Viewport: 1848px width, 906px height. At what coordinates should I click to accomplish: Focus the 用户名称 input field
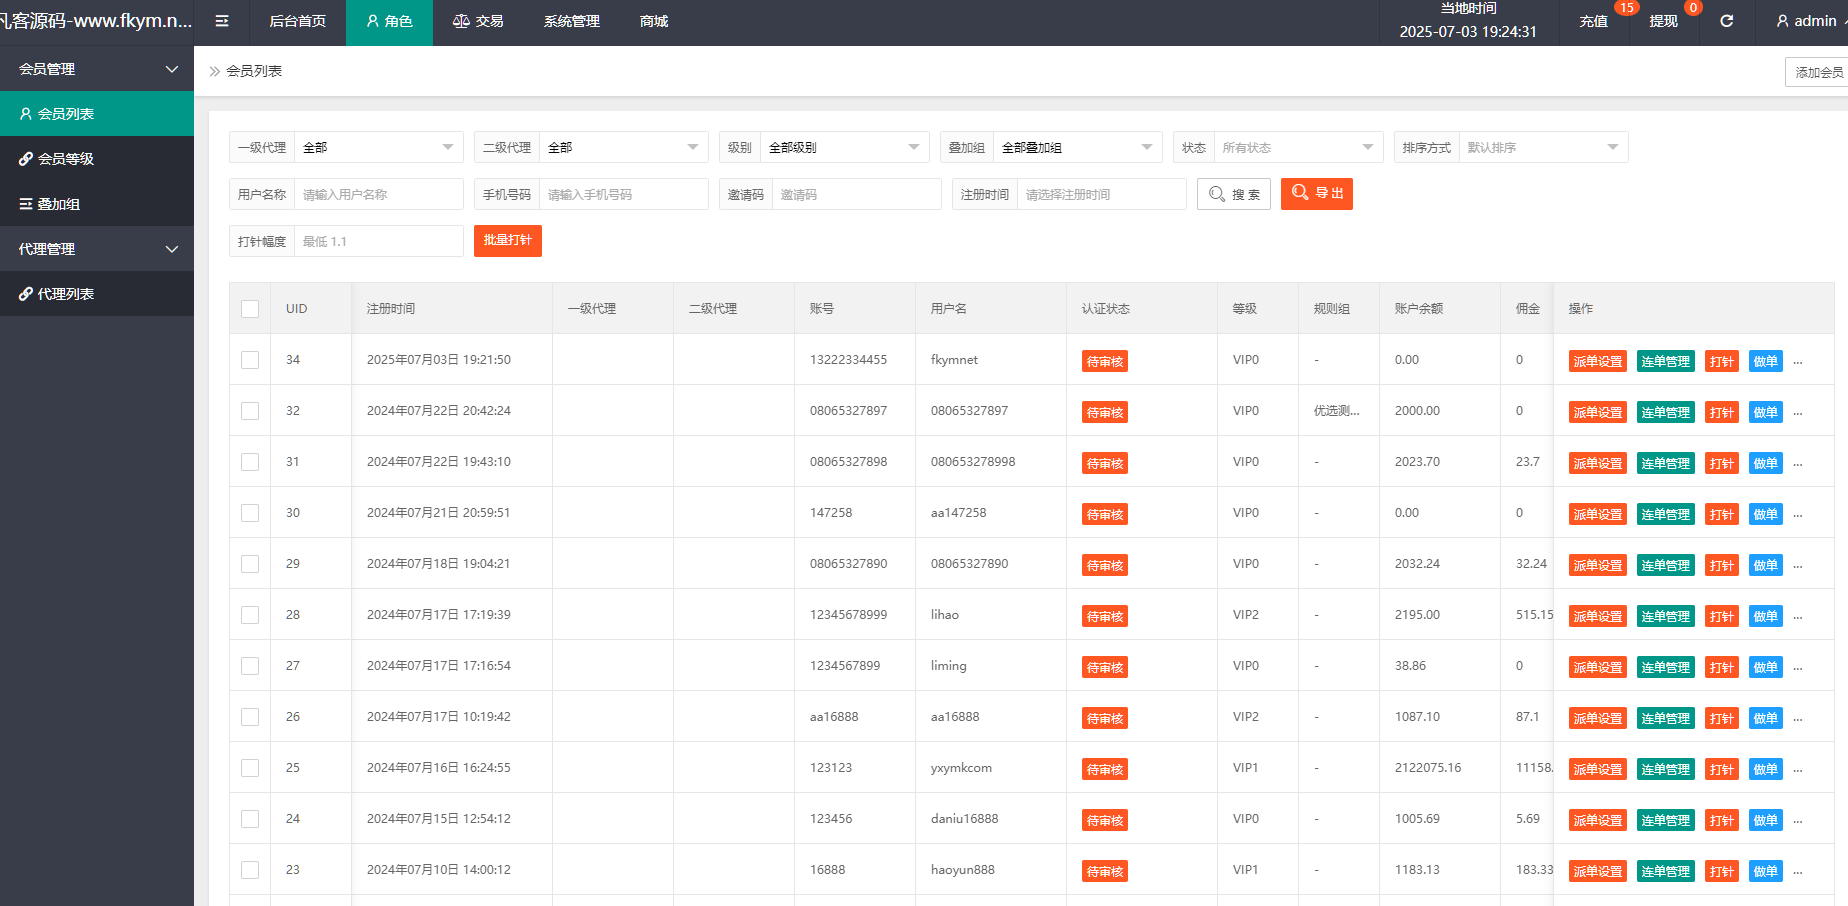point(378,194)
